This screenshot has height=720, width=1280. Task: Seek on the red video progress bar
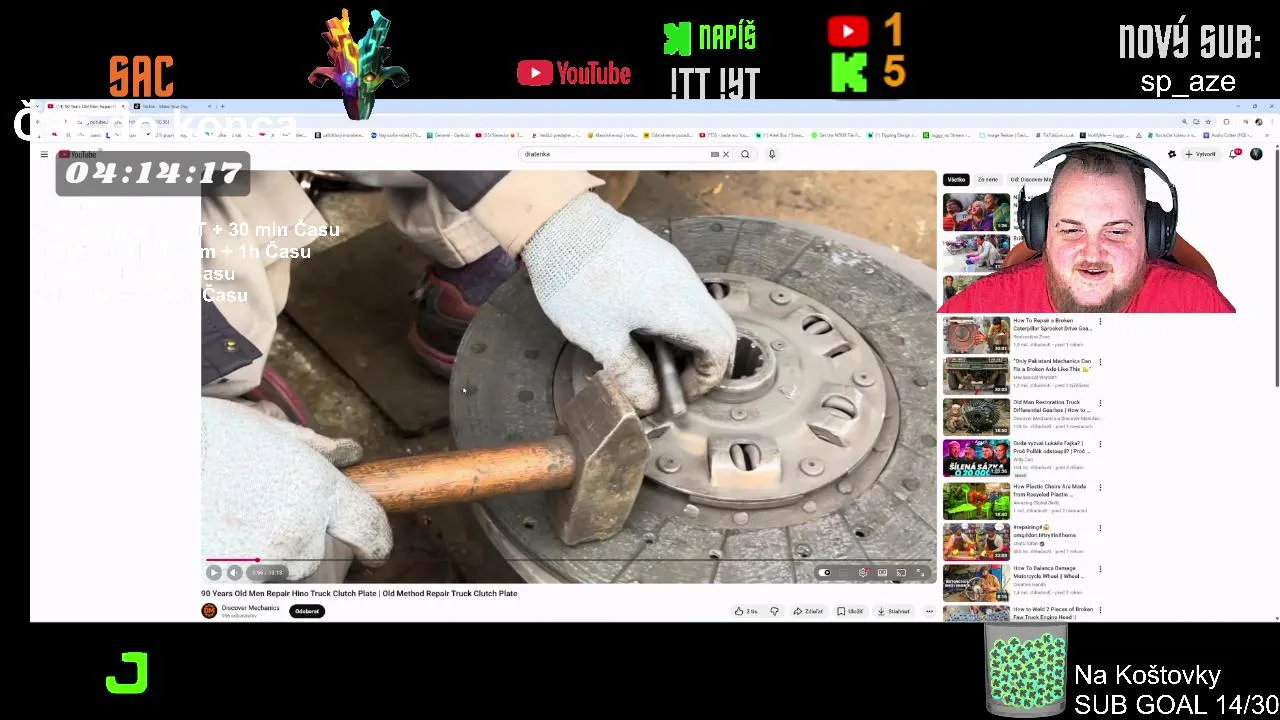pyautogui.click(x=569, y=560)
